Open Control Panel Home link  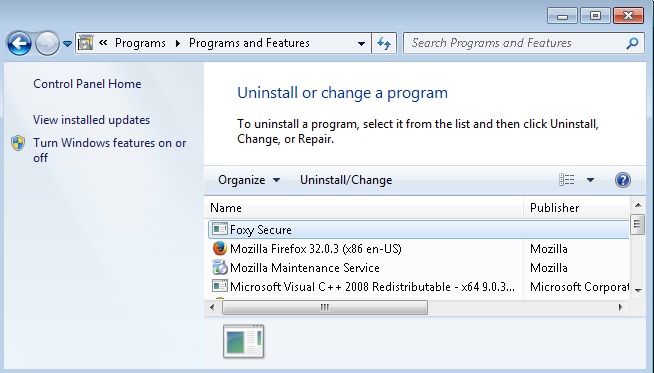point(87,84)
